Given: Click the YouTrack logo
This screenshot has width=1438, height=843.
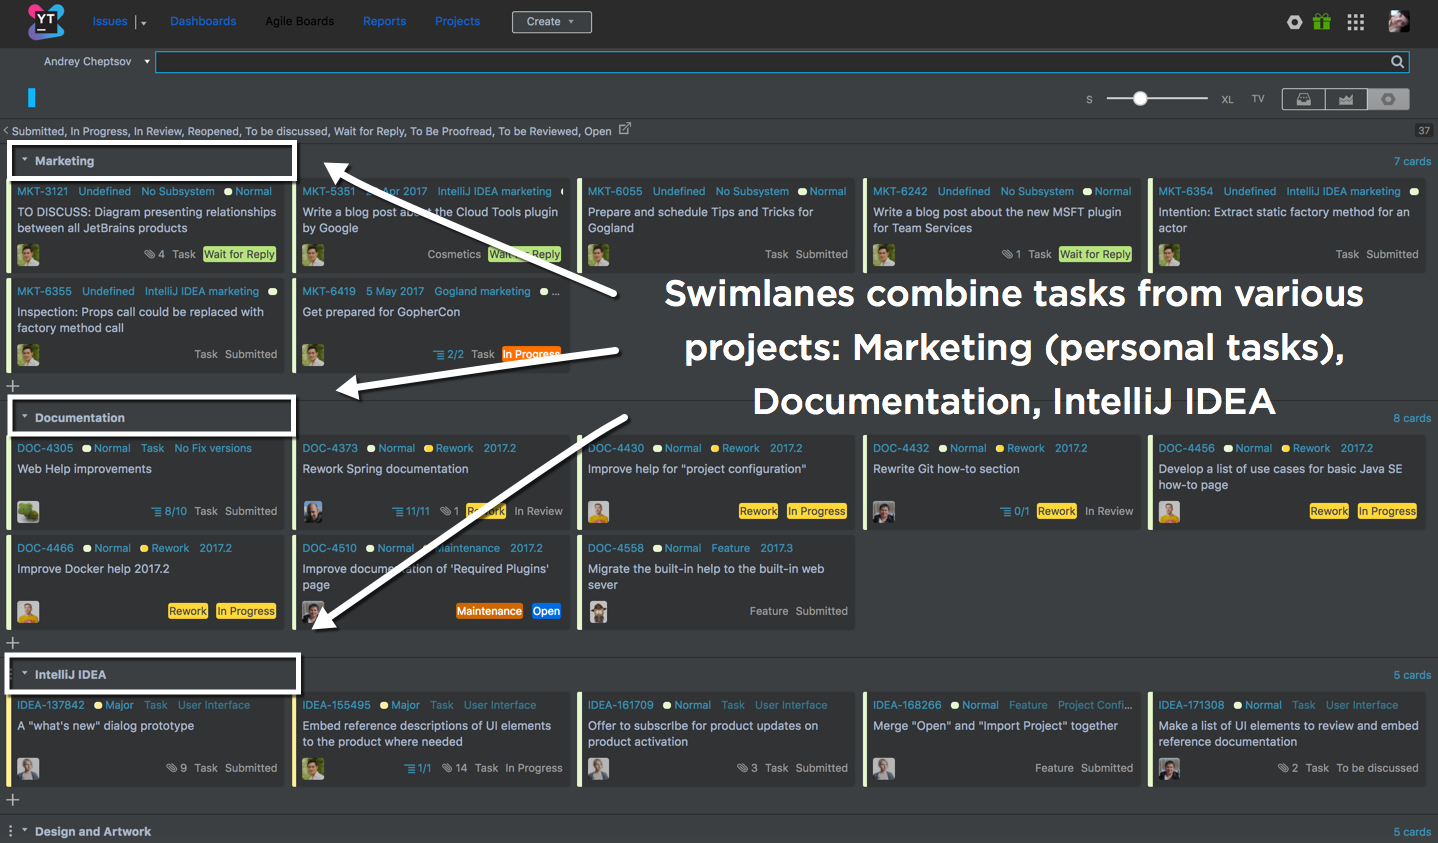Looking at the screenshot, I should click(46, 21).
